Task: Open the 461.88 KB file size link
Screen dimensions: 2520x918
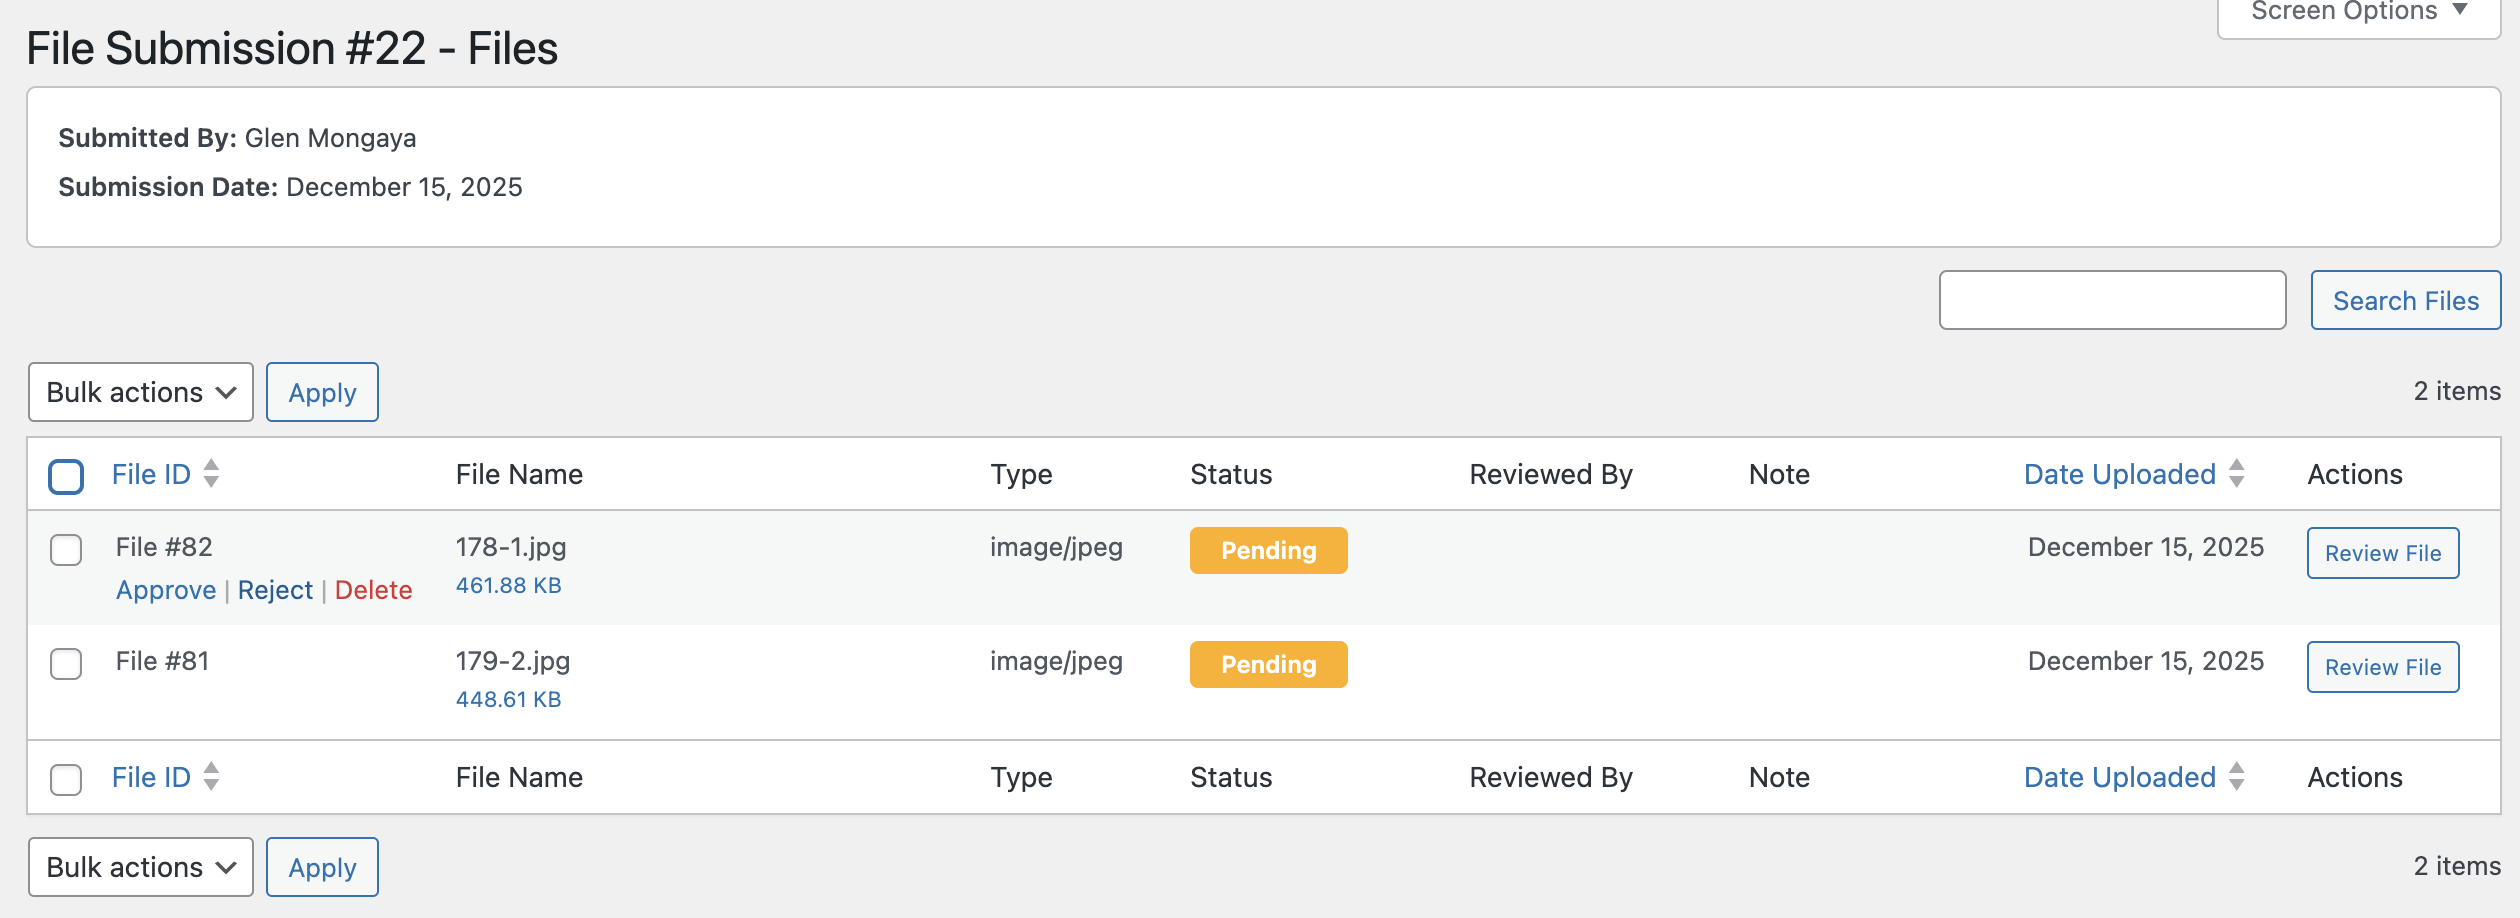Action: 510,585
